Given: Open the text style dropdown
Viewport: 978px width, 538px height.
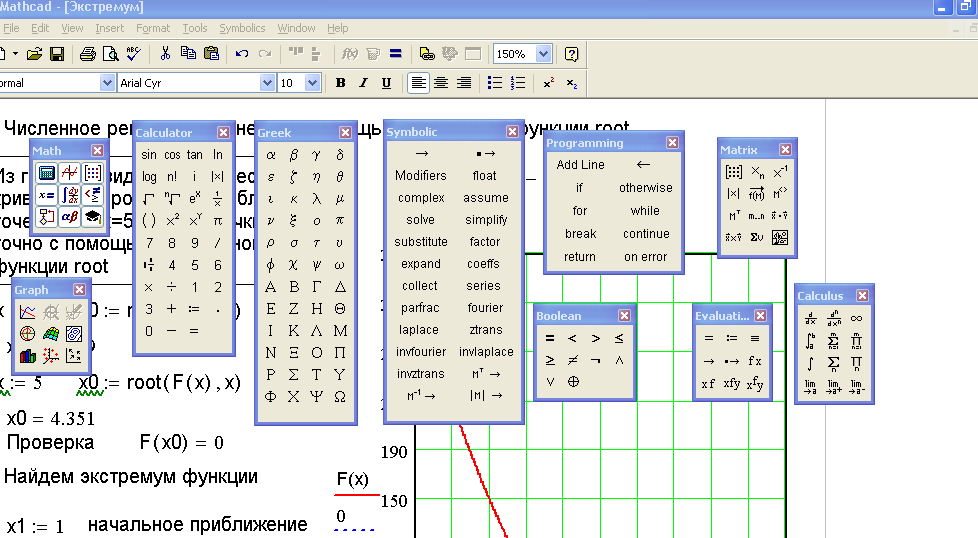Looking at the screenshot, I should (107, 83).
